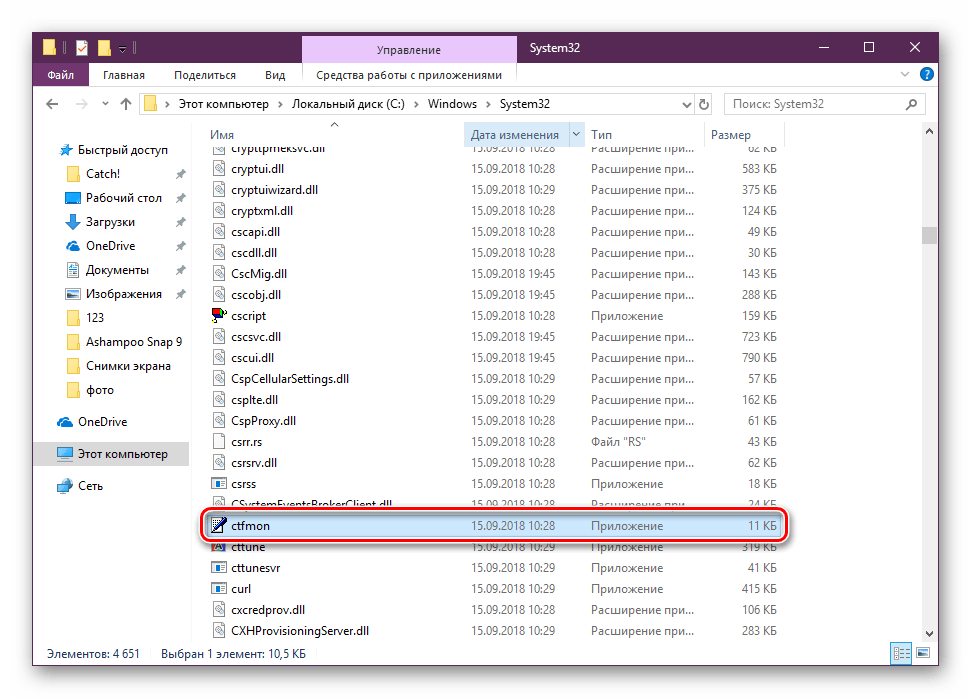
Task: Switch to large icons view
Action: 921,653
